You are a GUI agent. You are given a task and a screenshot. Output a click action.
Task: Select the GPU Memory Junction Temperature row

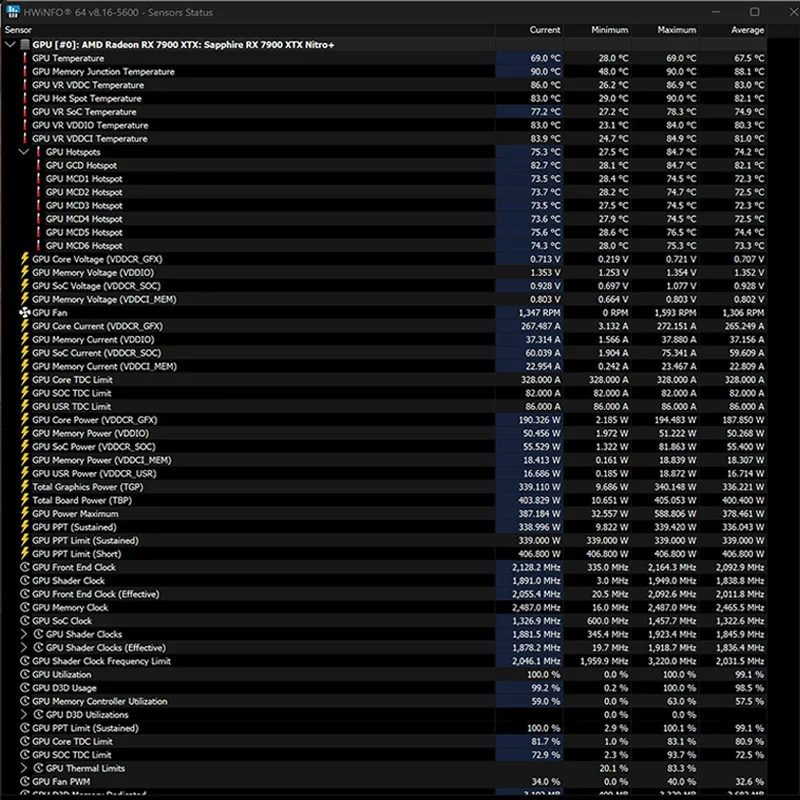(x=103, y=72)
